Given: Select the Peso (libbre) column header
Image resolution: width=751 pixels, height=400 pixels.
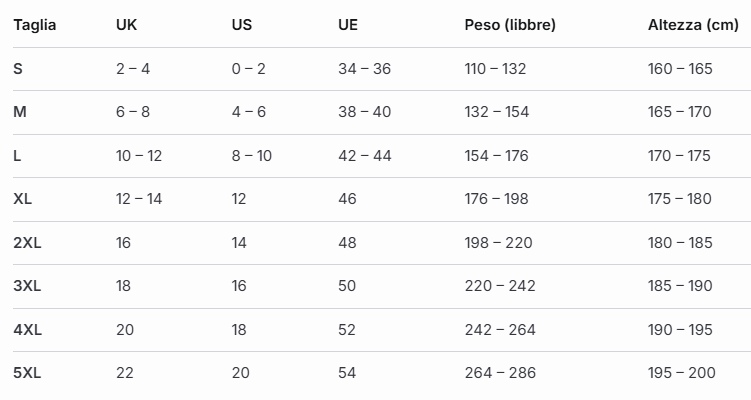Looking at the screenshot, I should pos(510,25).
